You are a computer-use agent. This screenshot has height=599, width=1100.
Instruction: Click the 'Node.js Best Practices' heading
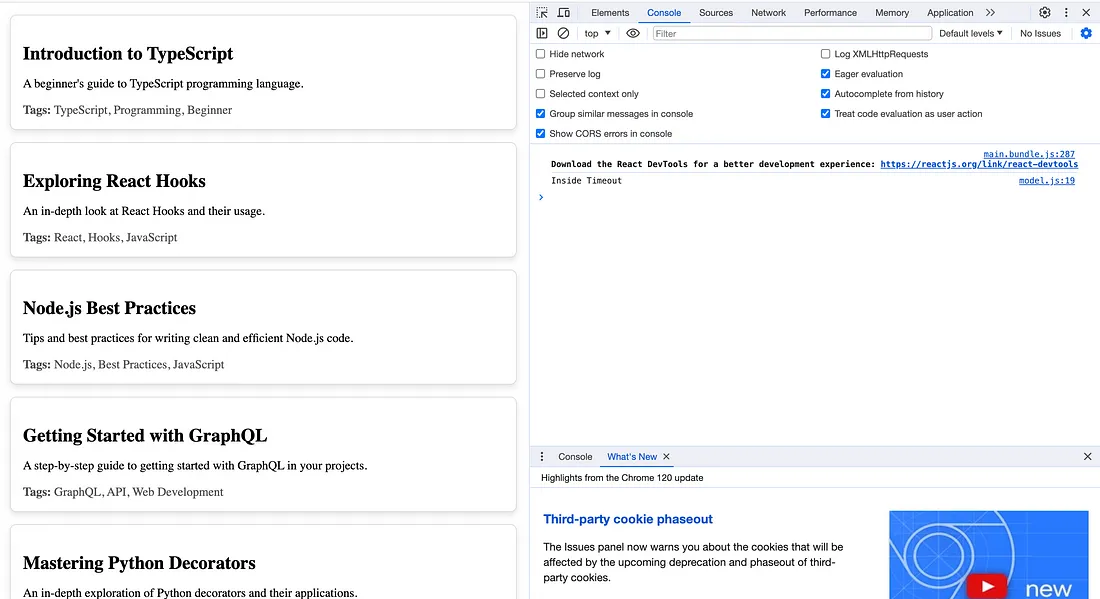pyautogui.click(x=109, y=308)
